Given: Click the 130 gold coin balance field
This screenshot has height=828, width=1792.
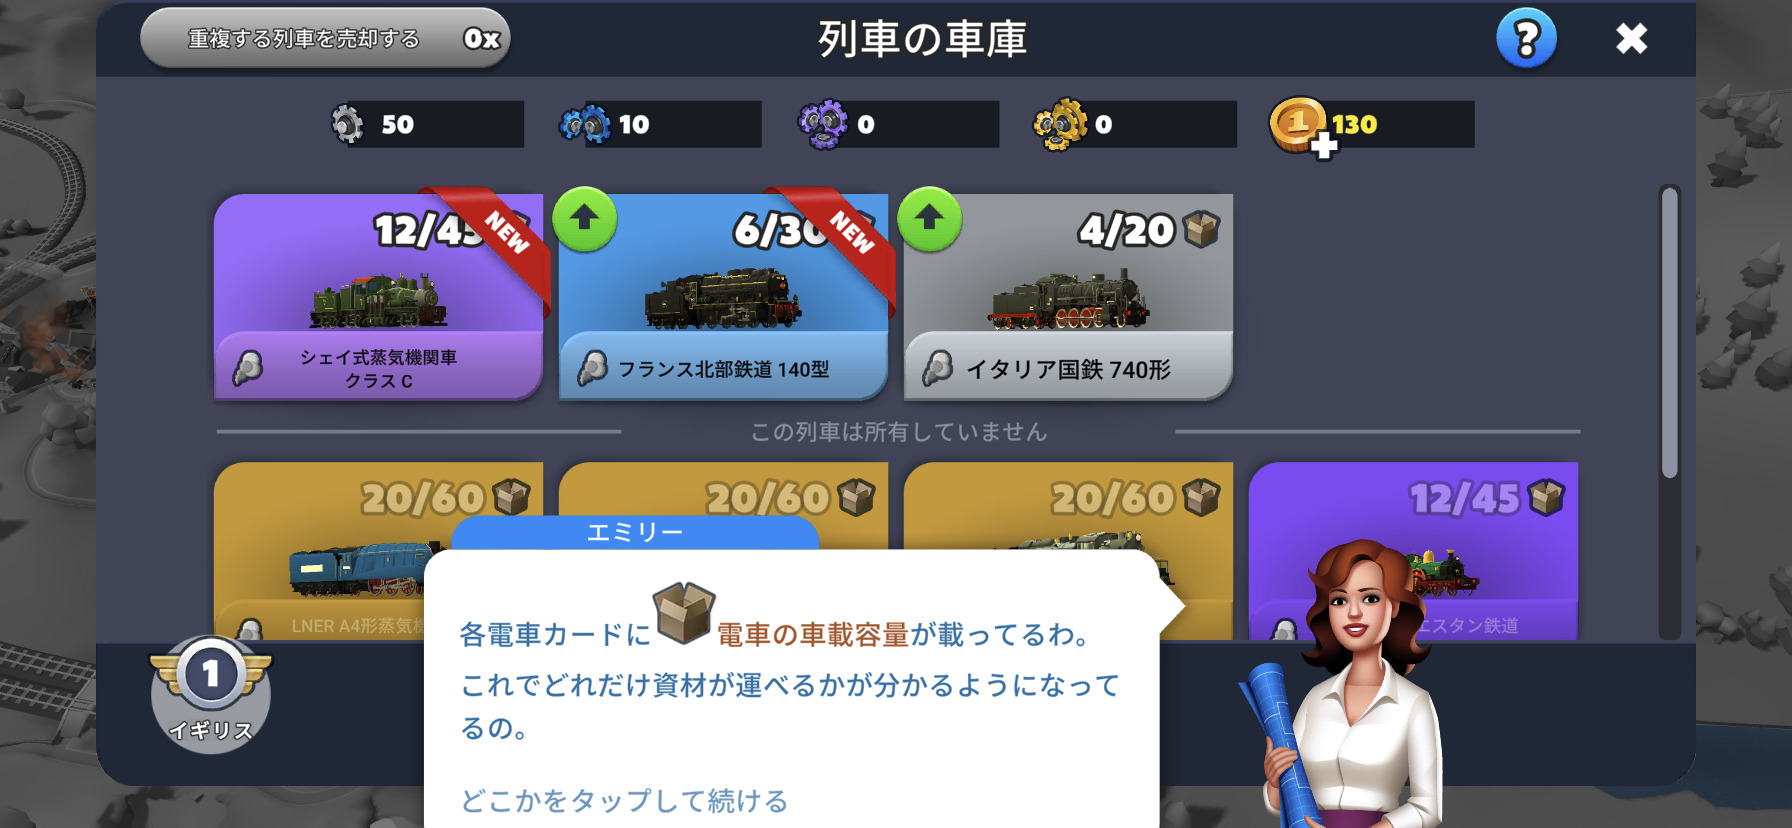Looking at the screenshot, I should coord(1372,125).
